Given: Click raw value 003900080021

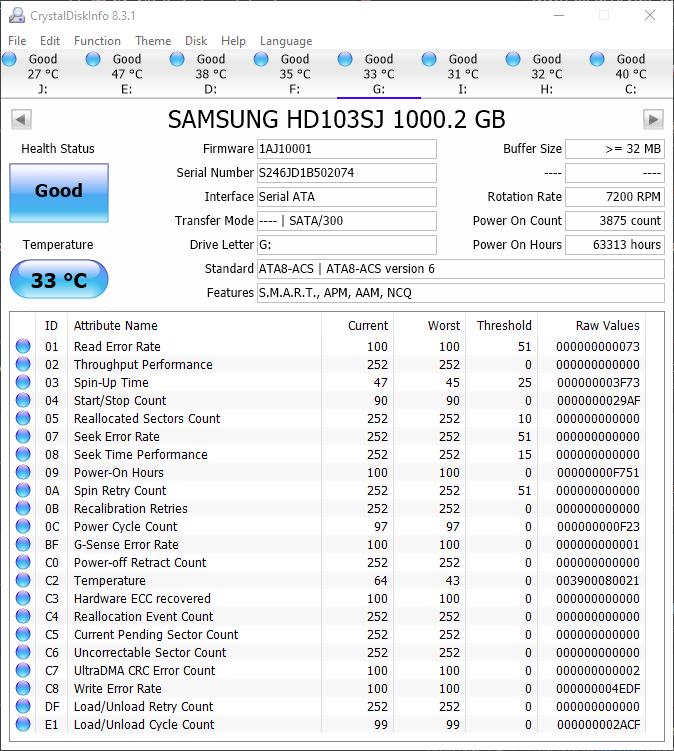Looking at the screenshot, I should click(597, 580).
